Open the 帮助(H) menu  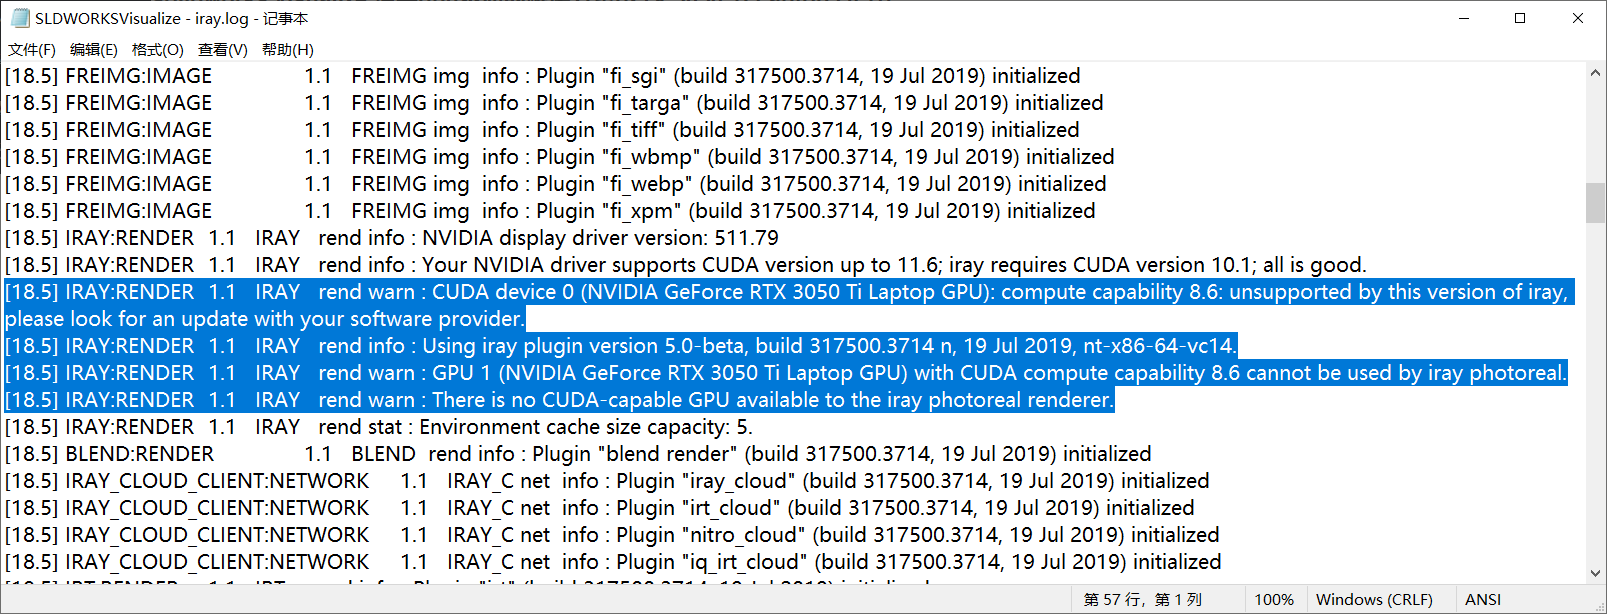point(288,50)
